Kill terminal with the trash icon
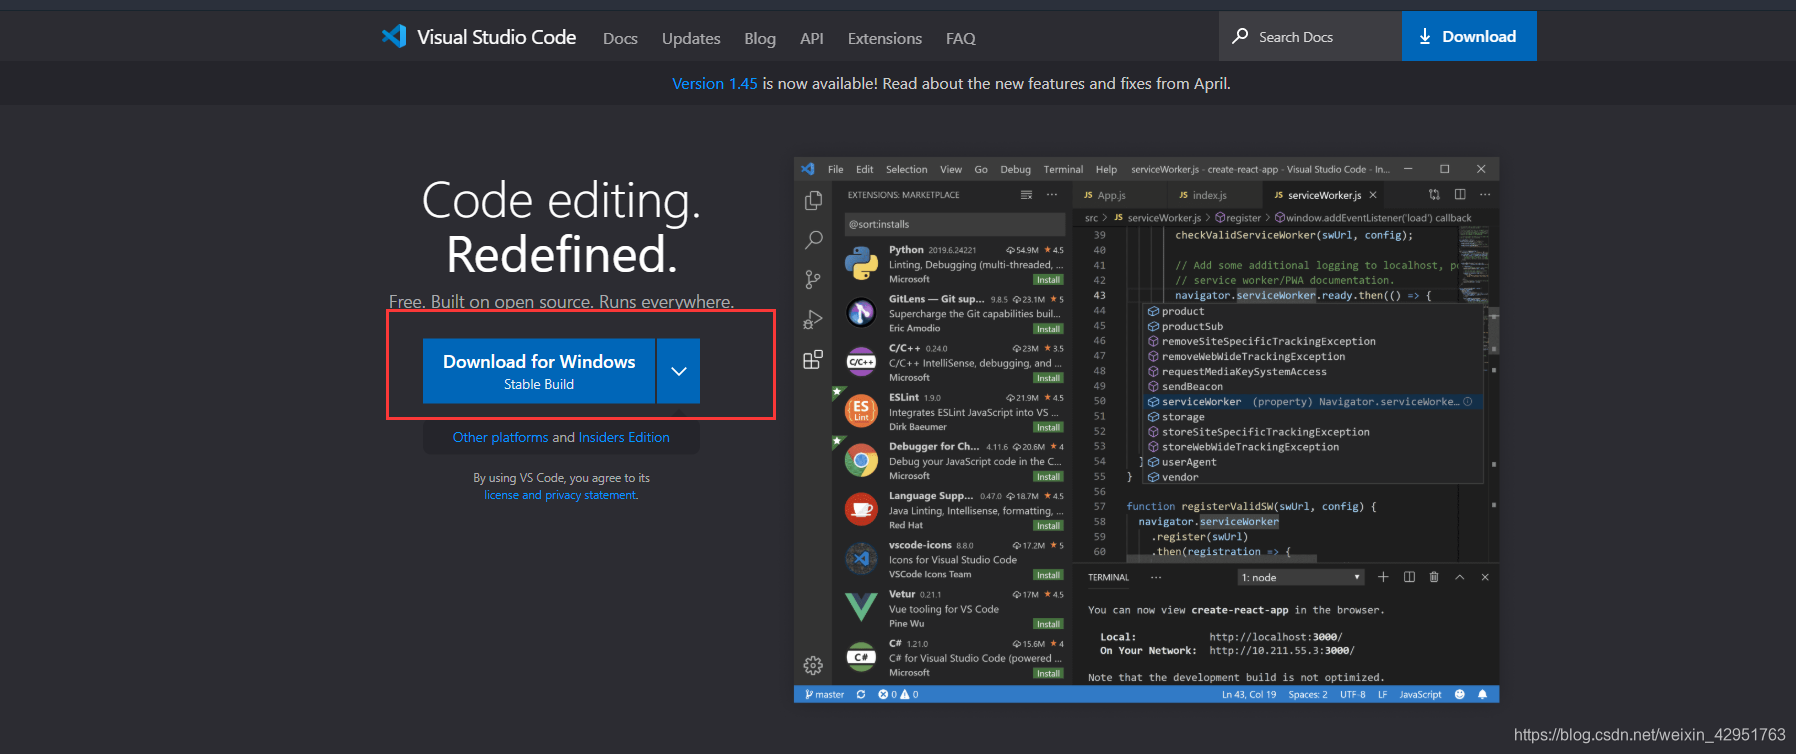1796x754 pixels. tap(1434, 577)
